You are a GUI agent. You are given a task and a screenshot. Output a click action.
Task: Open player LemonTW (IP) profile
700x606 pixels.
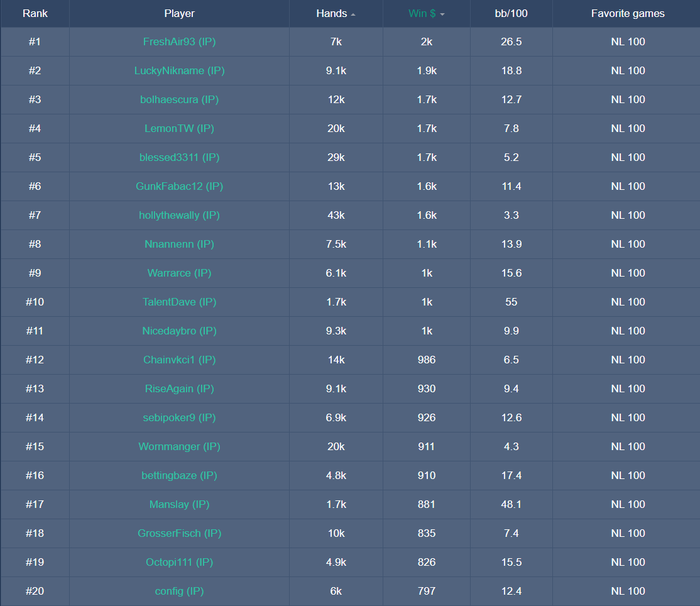click(179, 129)
